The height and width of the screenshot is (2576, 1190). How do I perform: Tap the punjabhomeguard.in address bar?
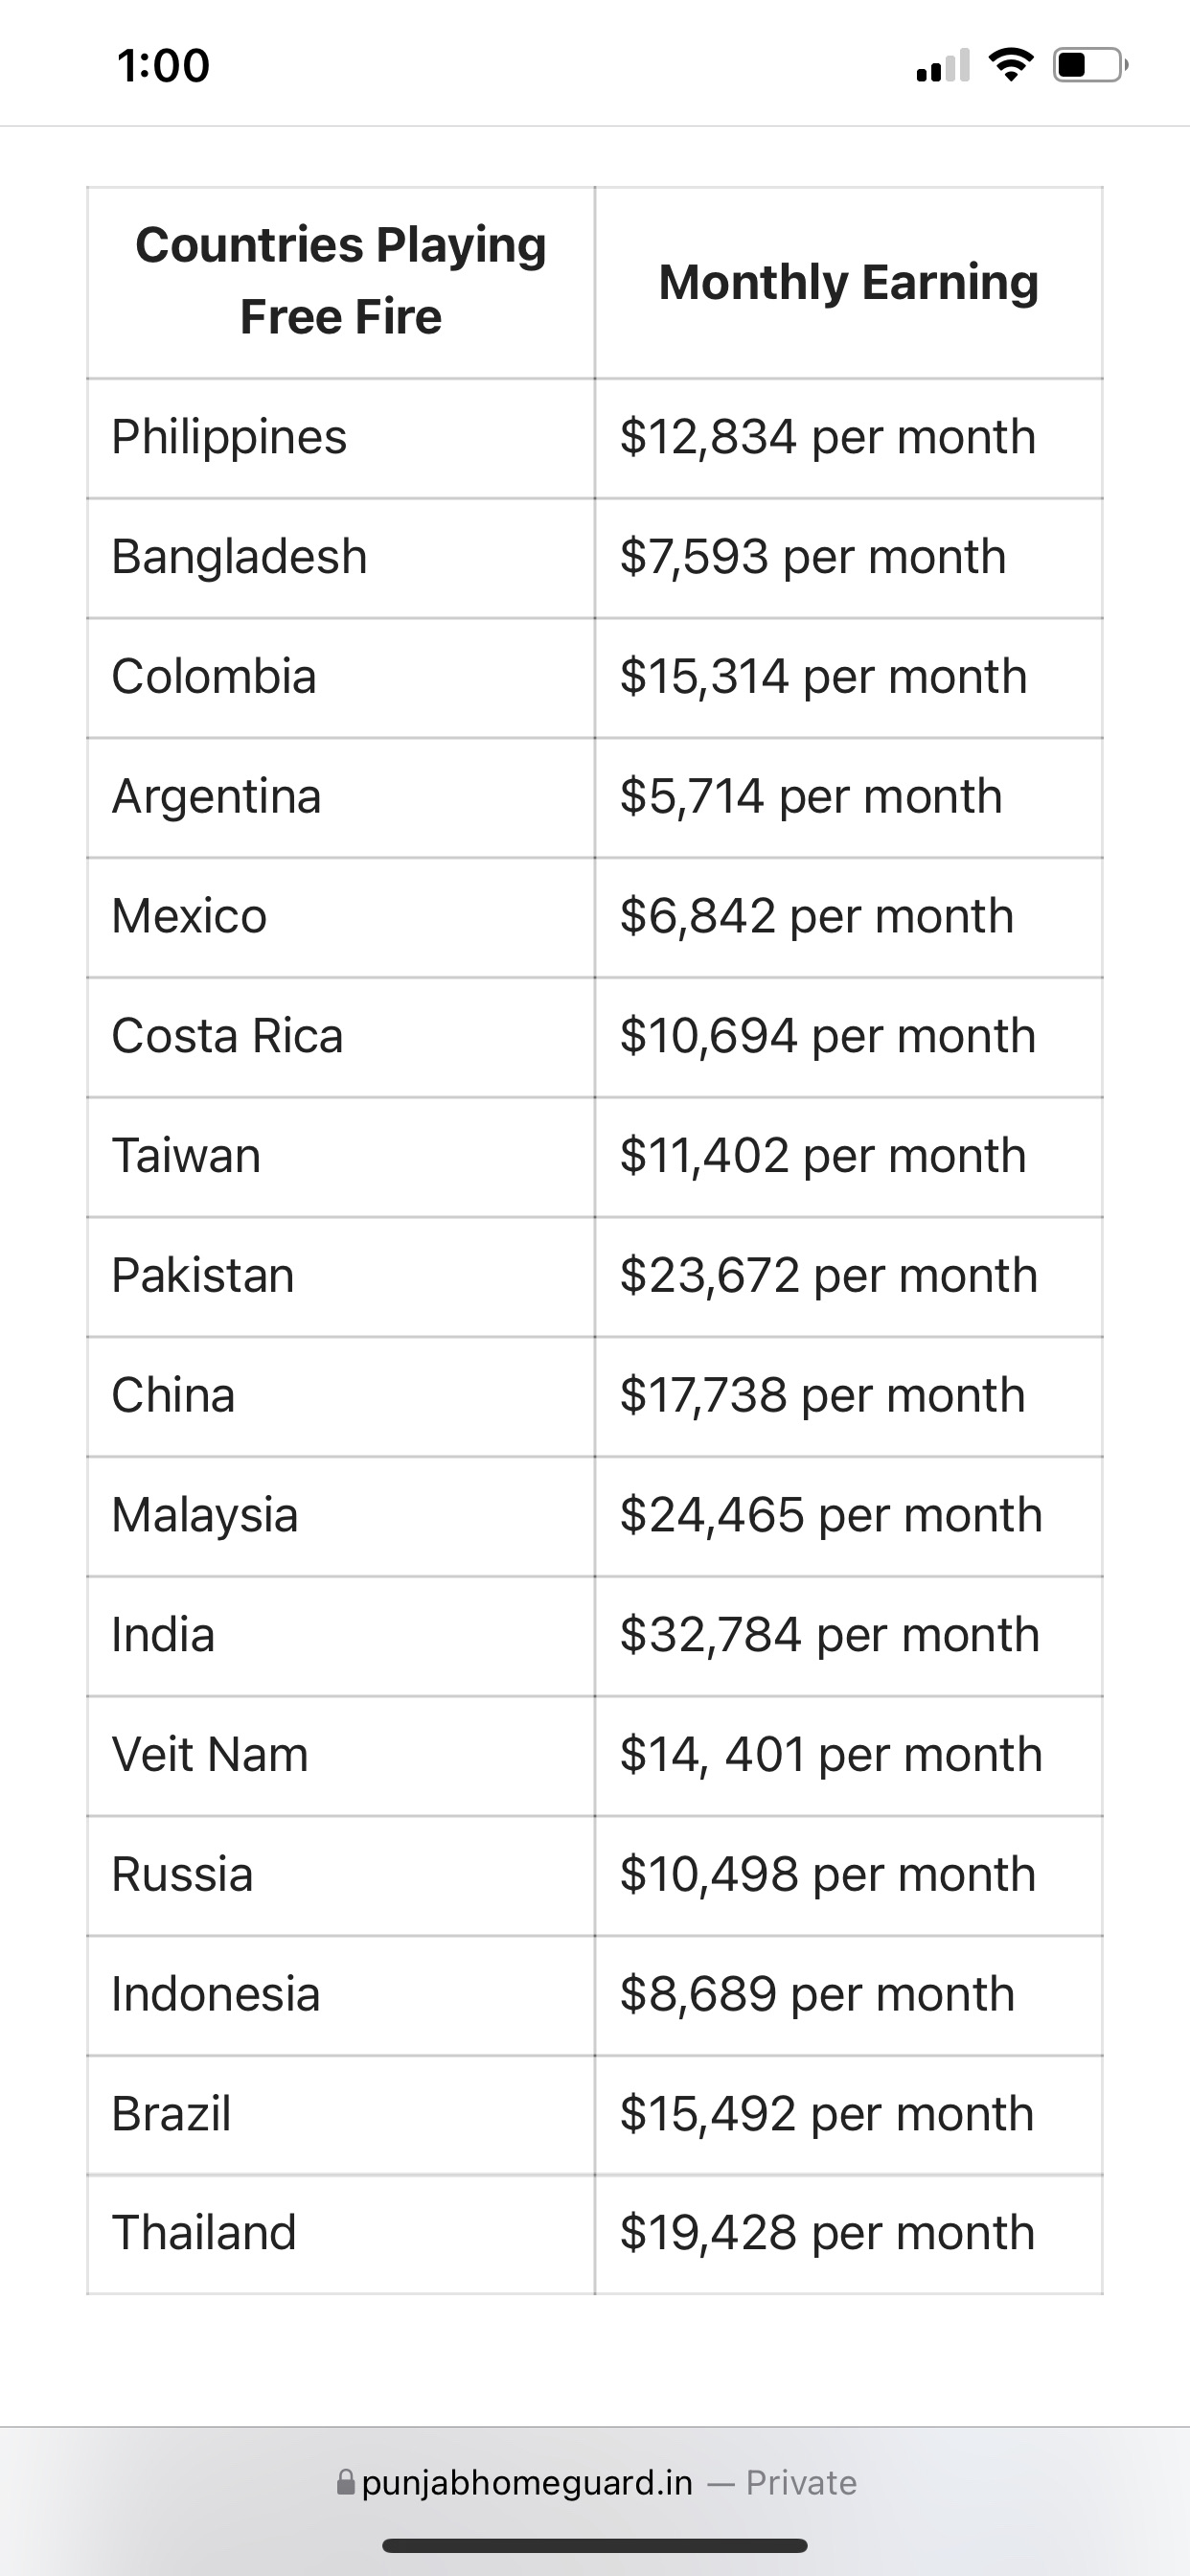pyautogui.click(x=527, y=2482)
